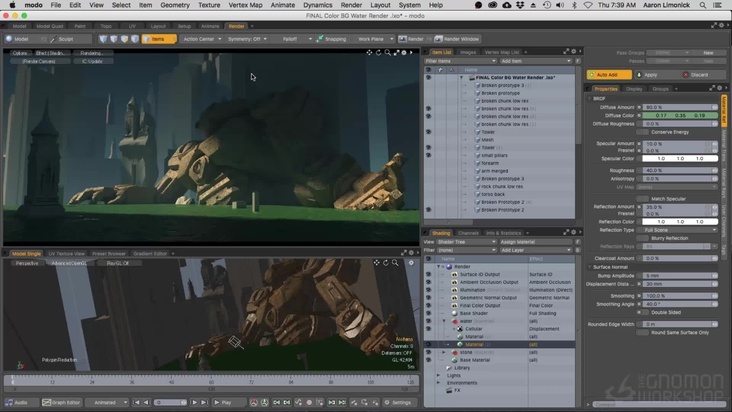The width and height of the screenshot is (732, 412).
Task: Click the render viewport rotate icon
Action: (379, 53)
